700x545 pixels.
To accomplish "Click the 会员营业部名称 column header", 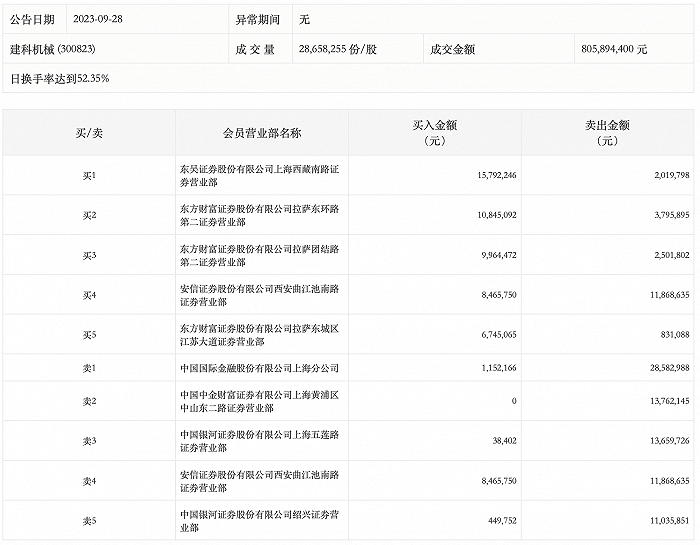I will tap(262, 133).
